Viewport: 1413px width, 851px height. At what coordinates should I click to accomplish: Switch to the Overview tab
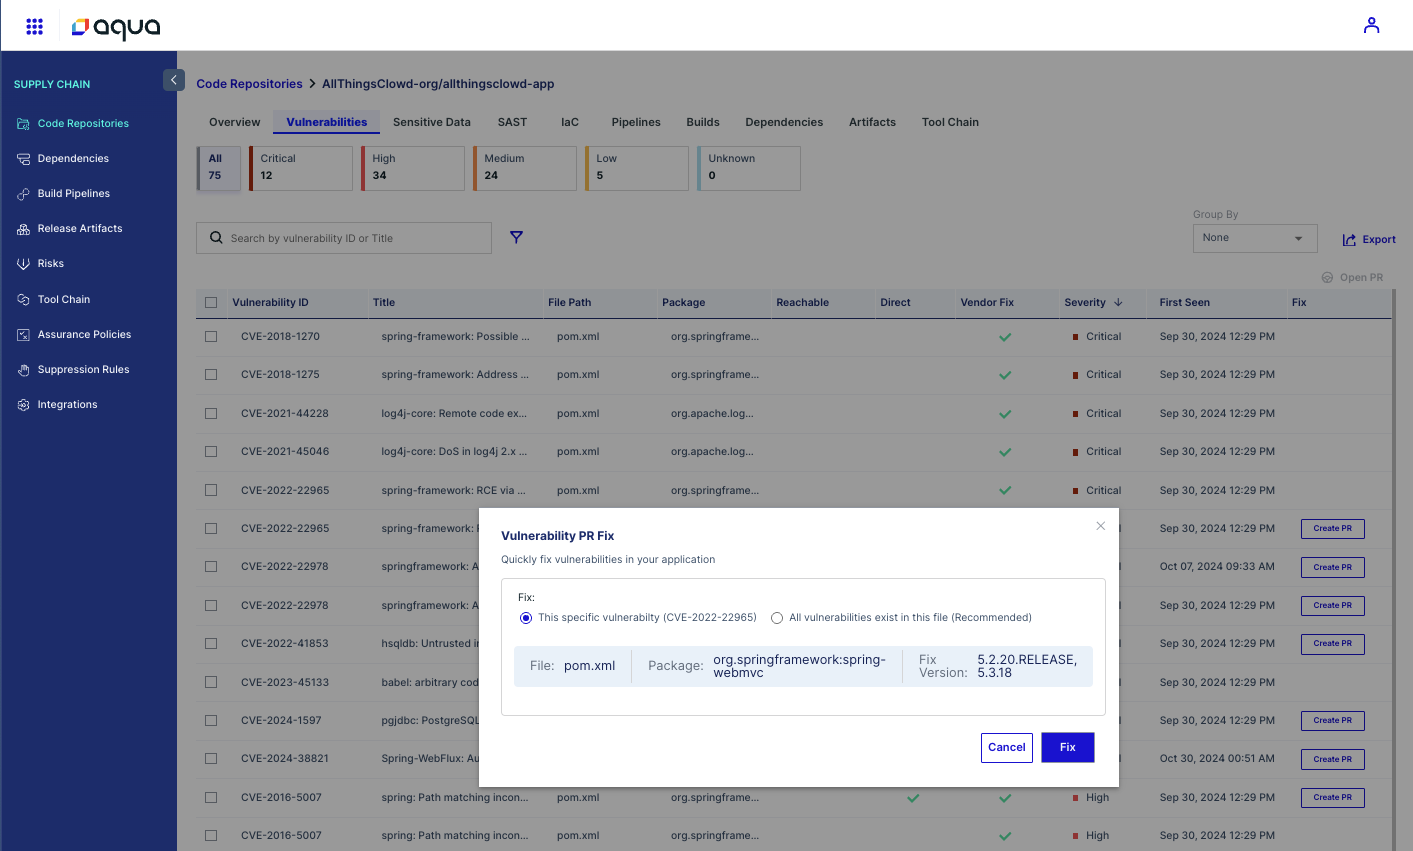tap(234, 122)
